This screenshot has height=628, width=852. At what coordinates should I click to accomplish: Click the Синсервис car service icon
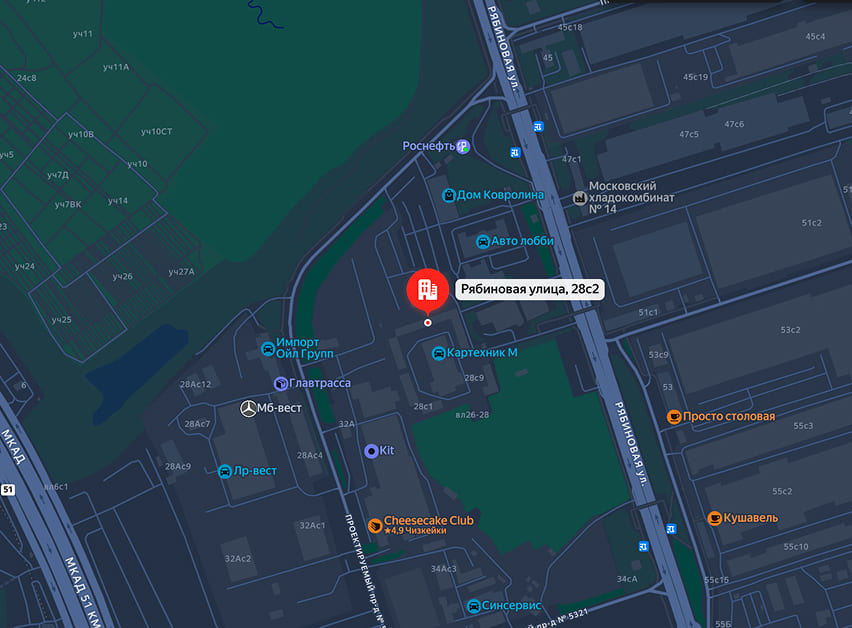474,606
